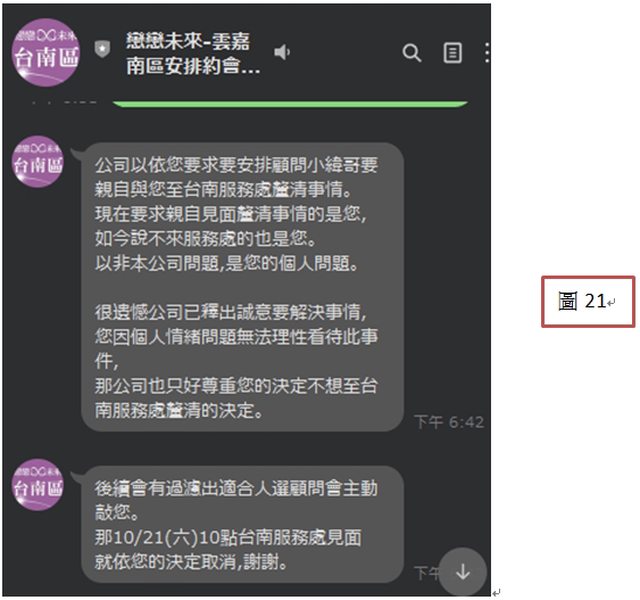Click the official account shield badge
The height and width of the screenshot is (600, 640).
coord(102,49)
